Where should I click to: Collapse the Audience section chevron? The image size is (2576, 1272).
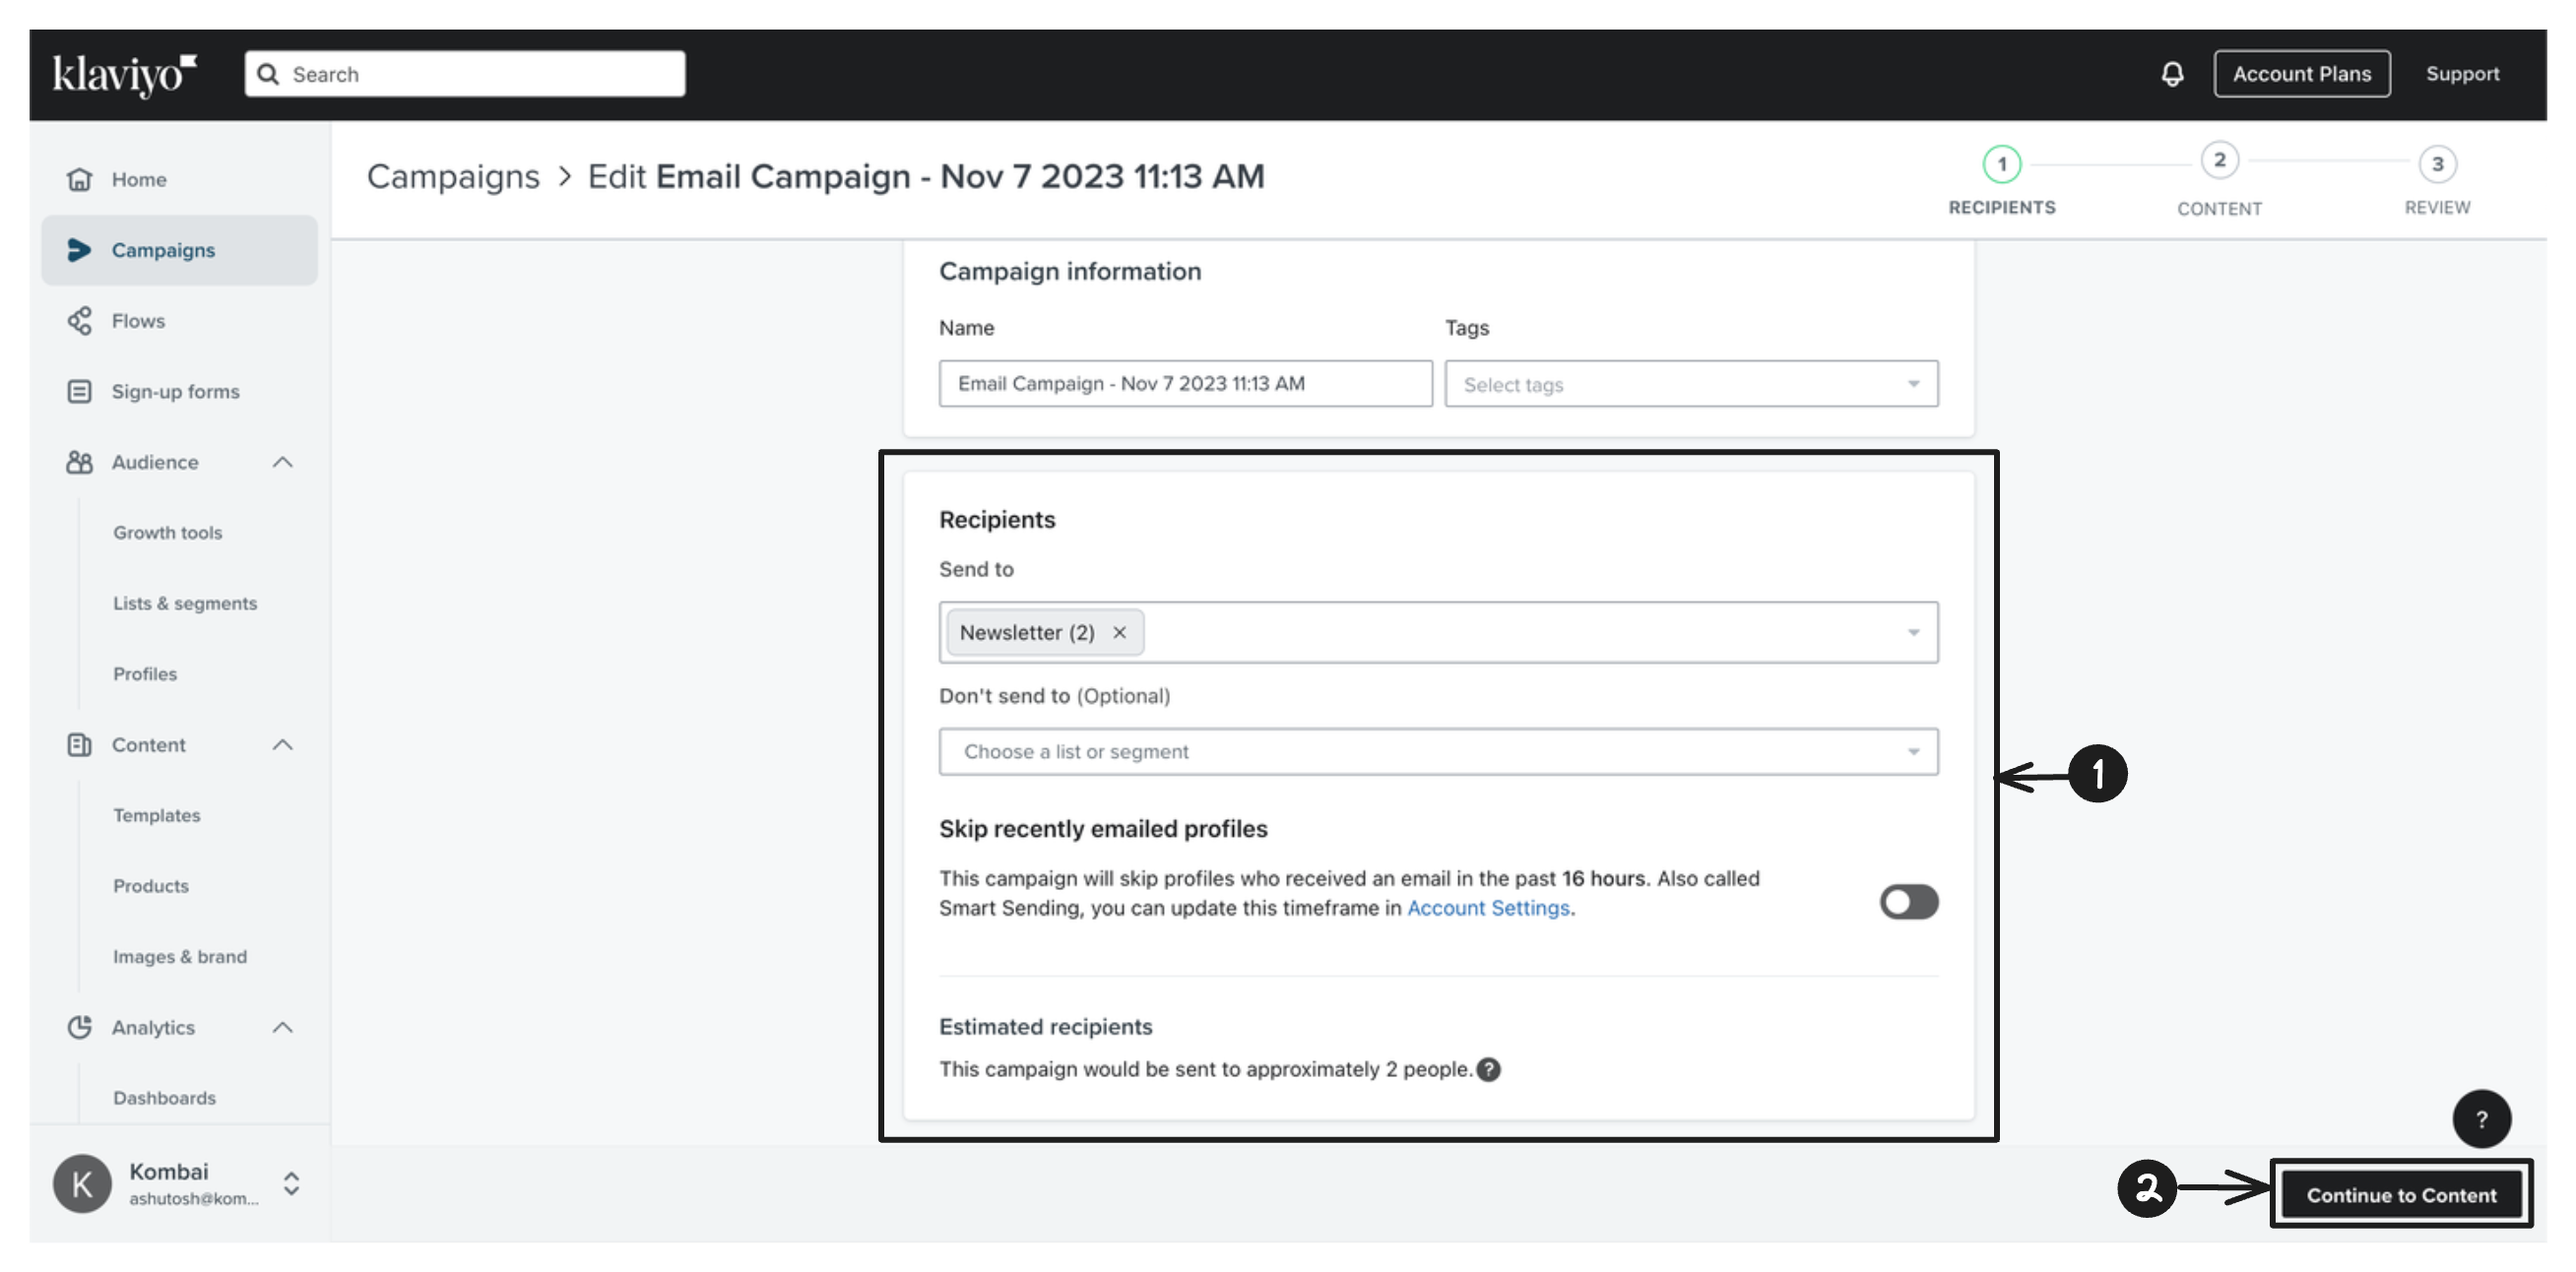click(283, 462)
